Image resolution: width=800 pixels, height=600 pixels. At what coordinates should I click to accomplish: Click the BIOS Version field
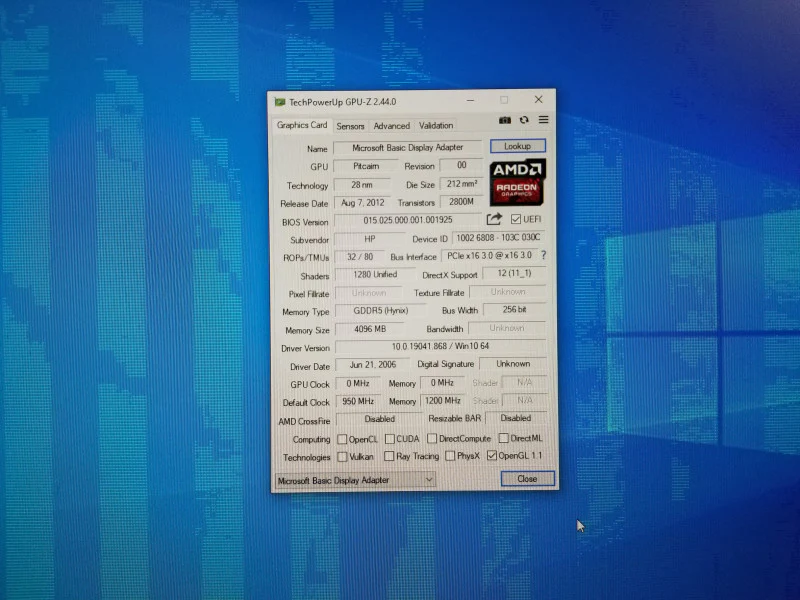coord(407,220)
